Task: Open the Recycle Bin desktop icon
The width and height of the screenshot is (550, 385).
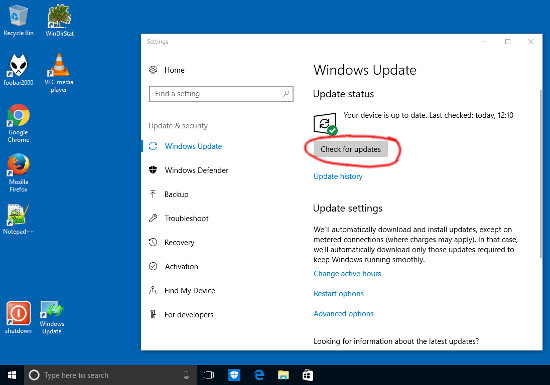Action: (18, 20)
